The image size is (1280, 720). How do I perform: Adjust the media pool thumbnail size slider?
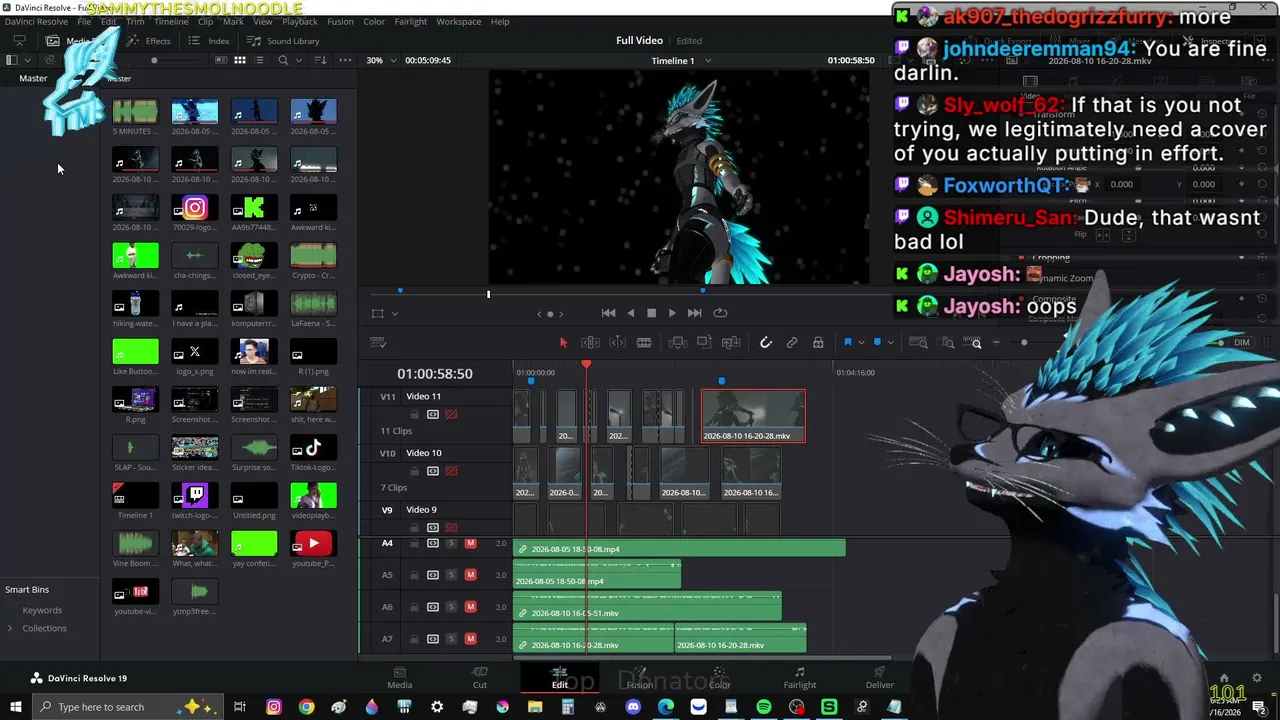click(154, 60)
